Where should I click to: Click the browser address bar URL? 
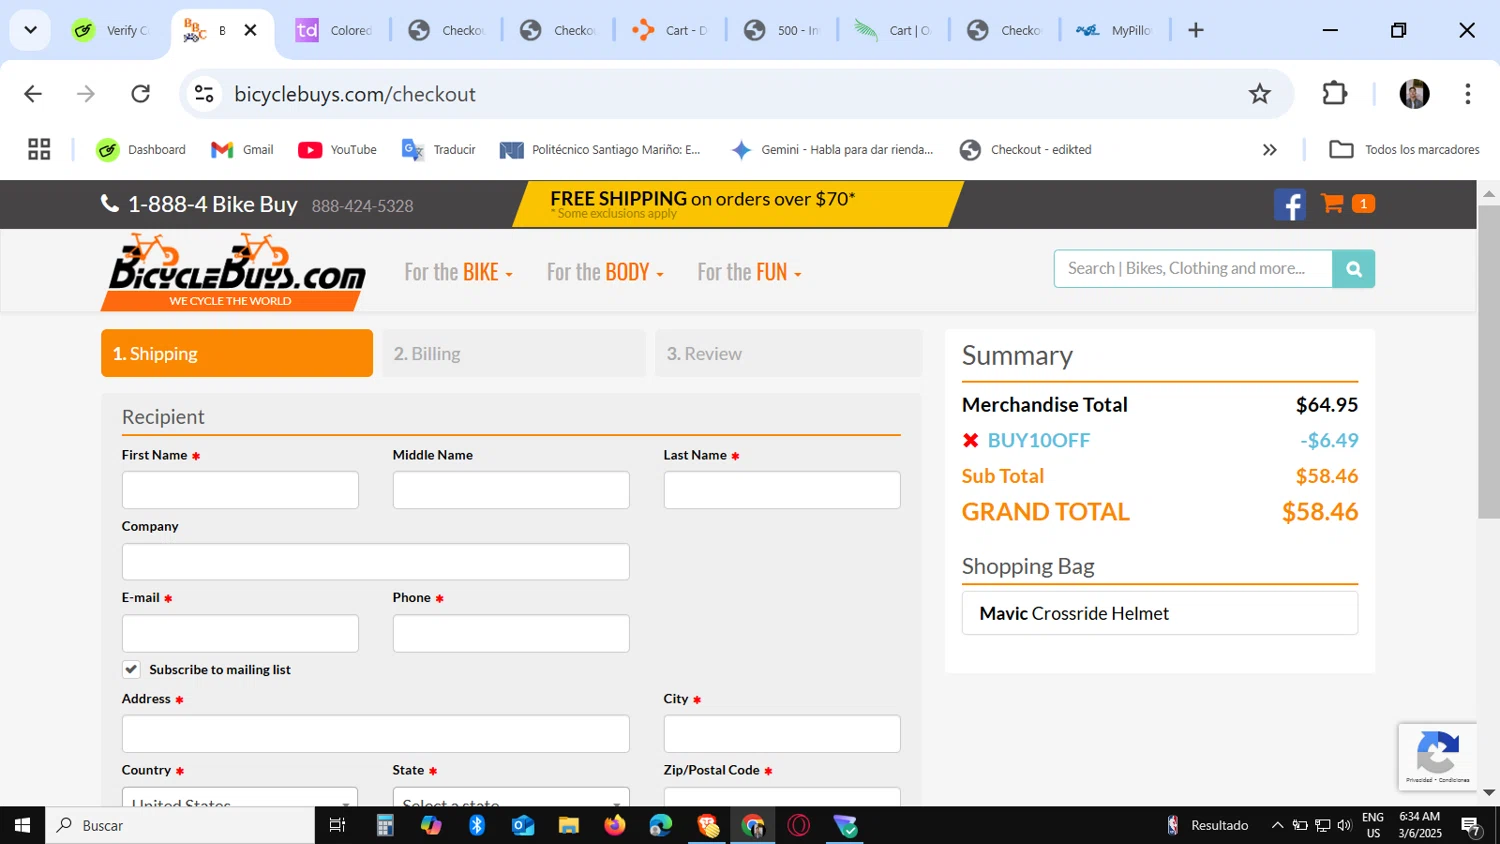pos(355,94)
